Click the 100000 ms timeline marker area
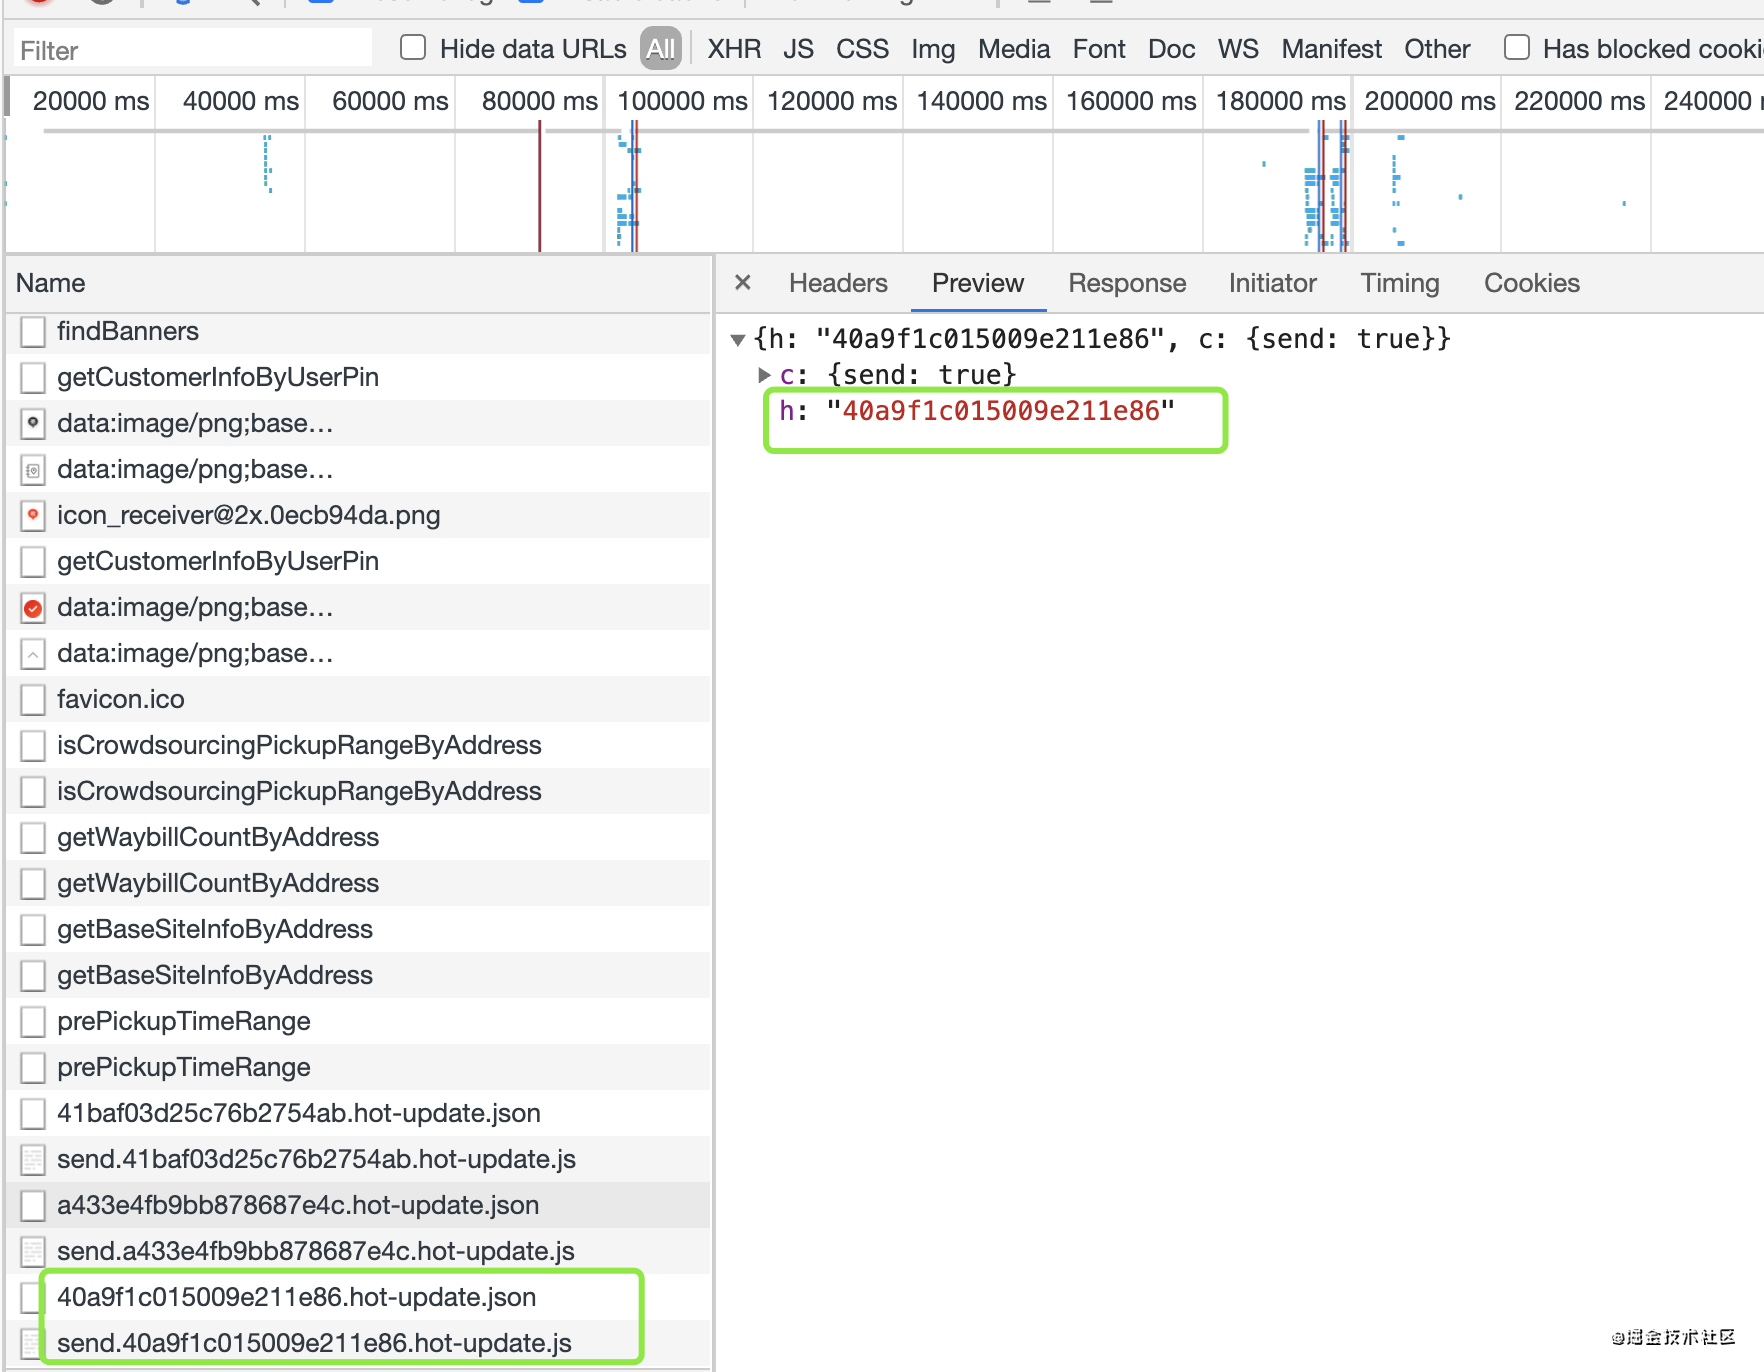 pos(682,101)
